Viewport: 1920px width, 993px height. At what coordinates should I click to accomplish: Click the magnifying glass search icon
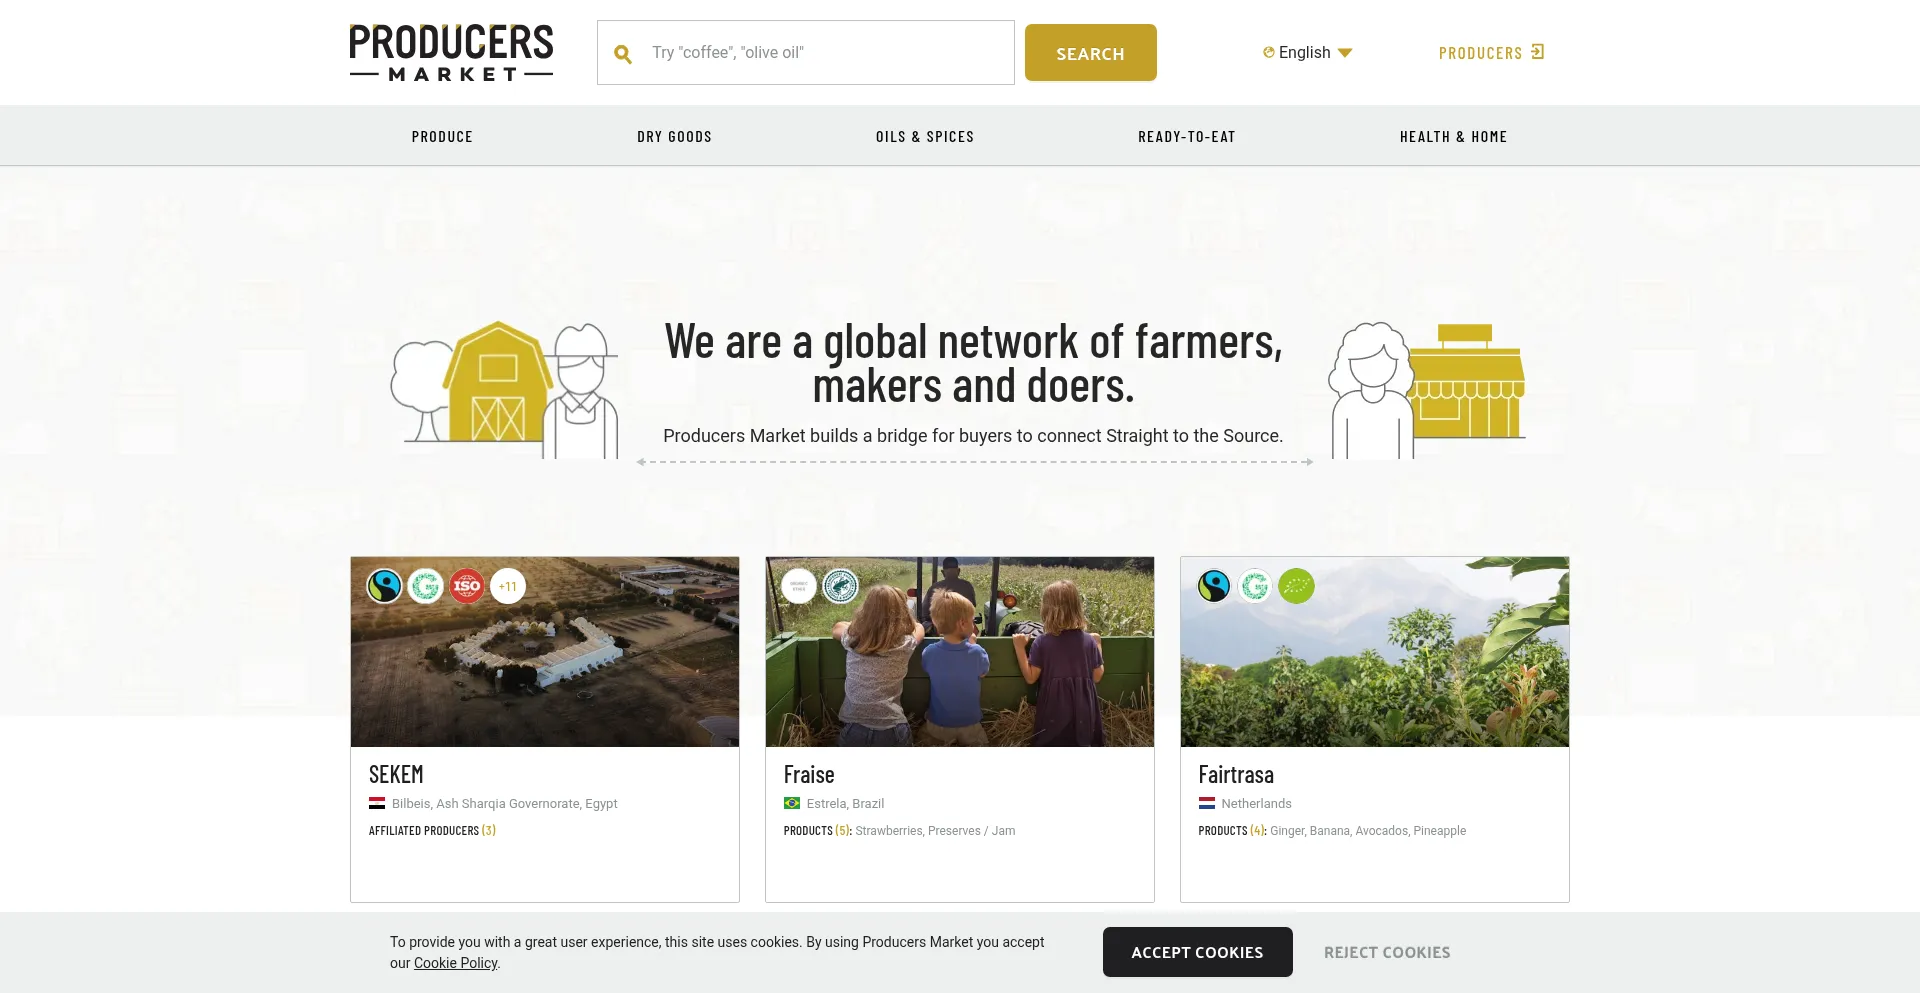pyautogui.click(x=623, y=54)
